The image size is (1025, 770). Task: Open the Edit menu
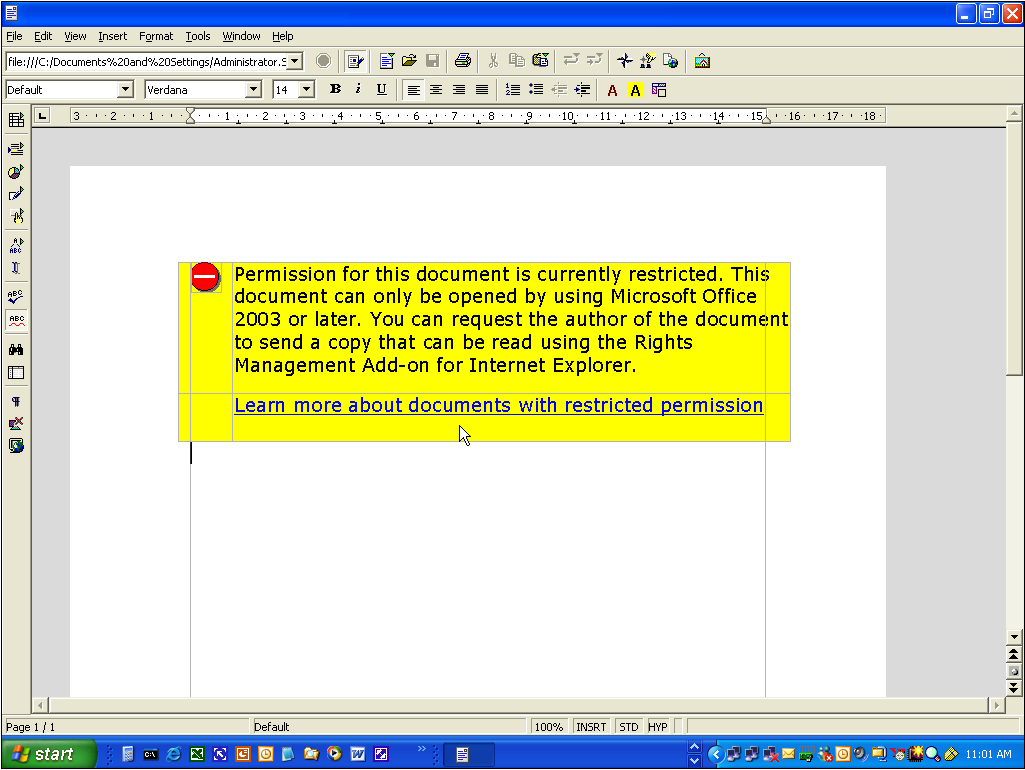pyautogui.click(x=43, y=36)
